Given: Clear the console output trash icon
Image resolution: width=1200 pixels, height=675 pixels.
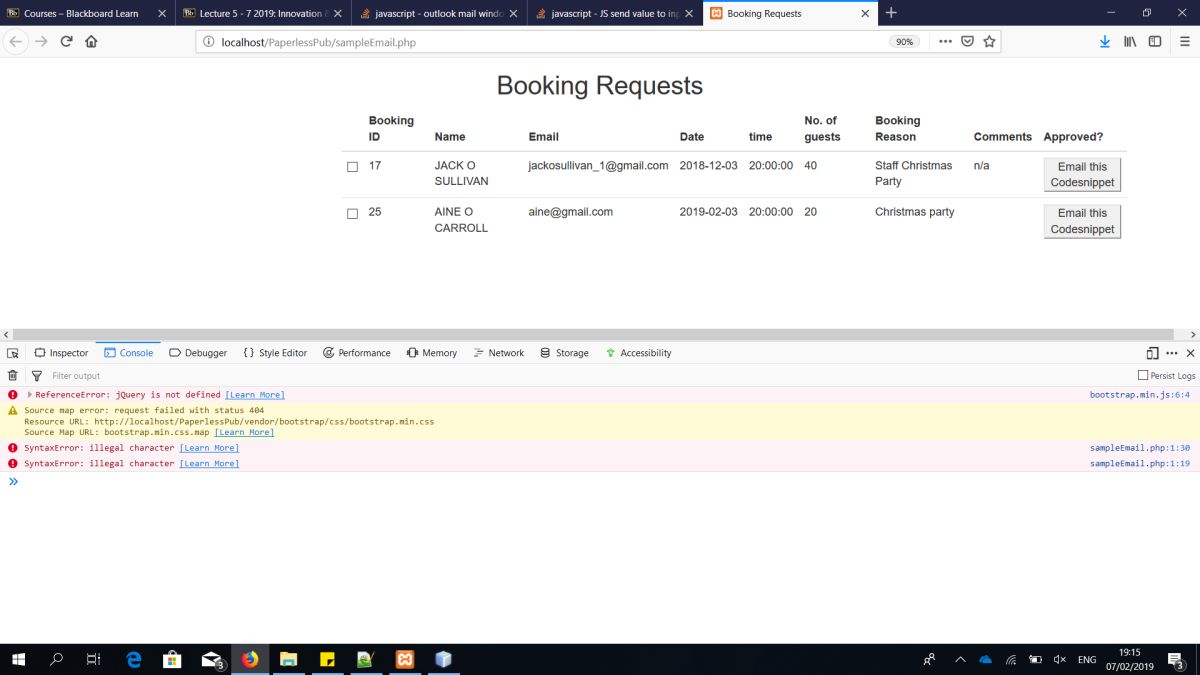Looking at the screenshot, I should [13, 376].
